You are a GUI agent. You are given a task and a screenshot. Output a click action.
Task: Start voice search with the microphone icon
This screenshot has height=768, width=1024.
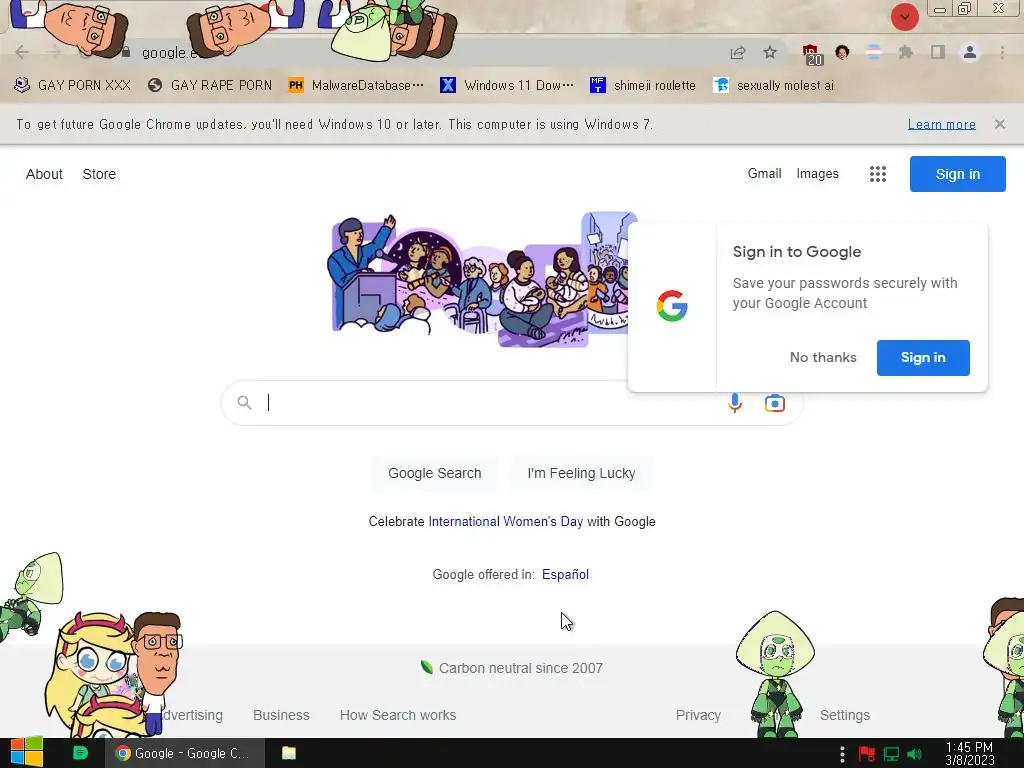[x=735, y=403]
